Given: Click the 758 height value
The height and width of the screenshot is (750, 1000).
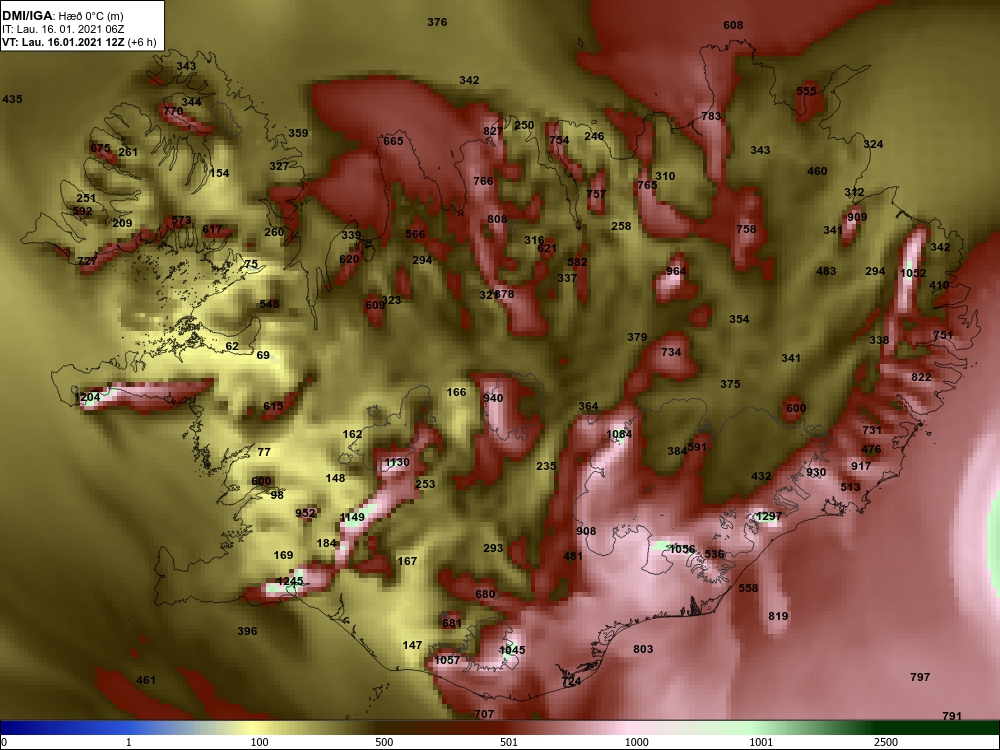Looking at the screenshot, I should click(746, 229).
